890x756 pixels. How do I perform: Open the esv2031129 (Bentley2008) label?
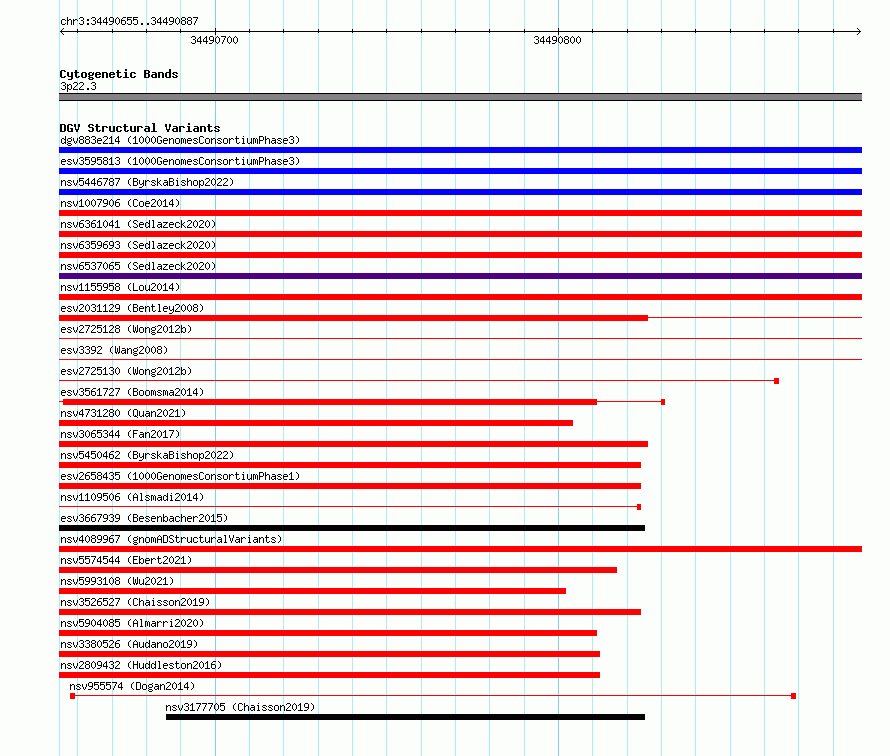[x=132, y=308]
